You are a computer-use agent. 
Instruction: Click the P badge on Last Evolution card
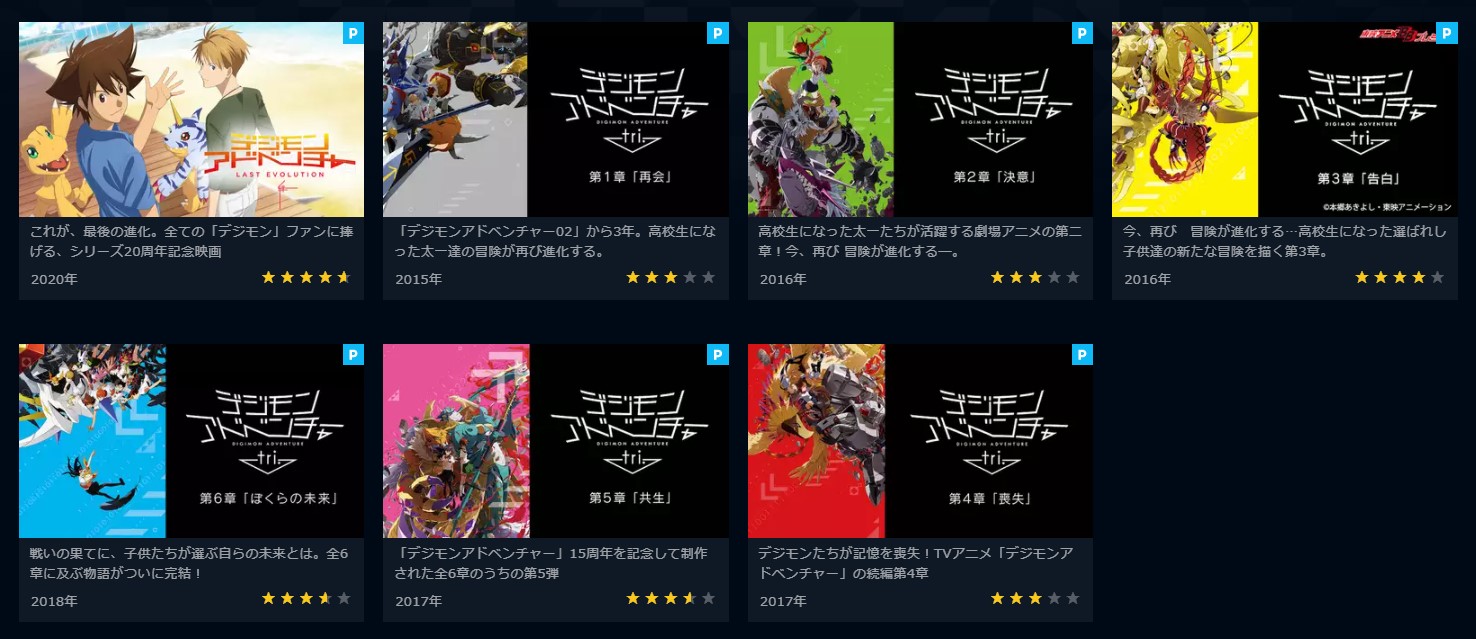pos(354,33)
